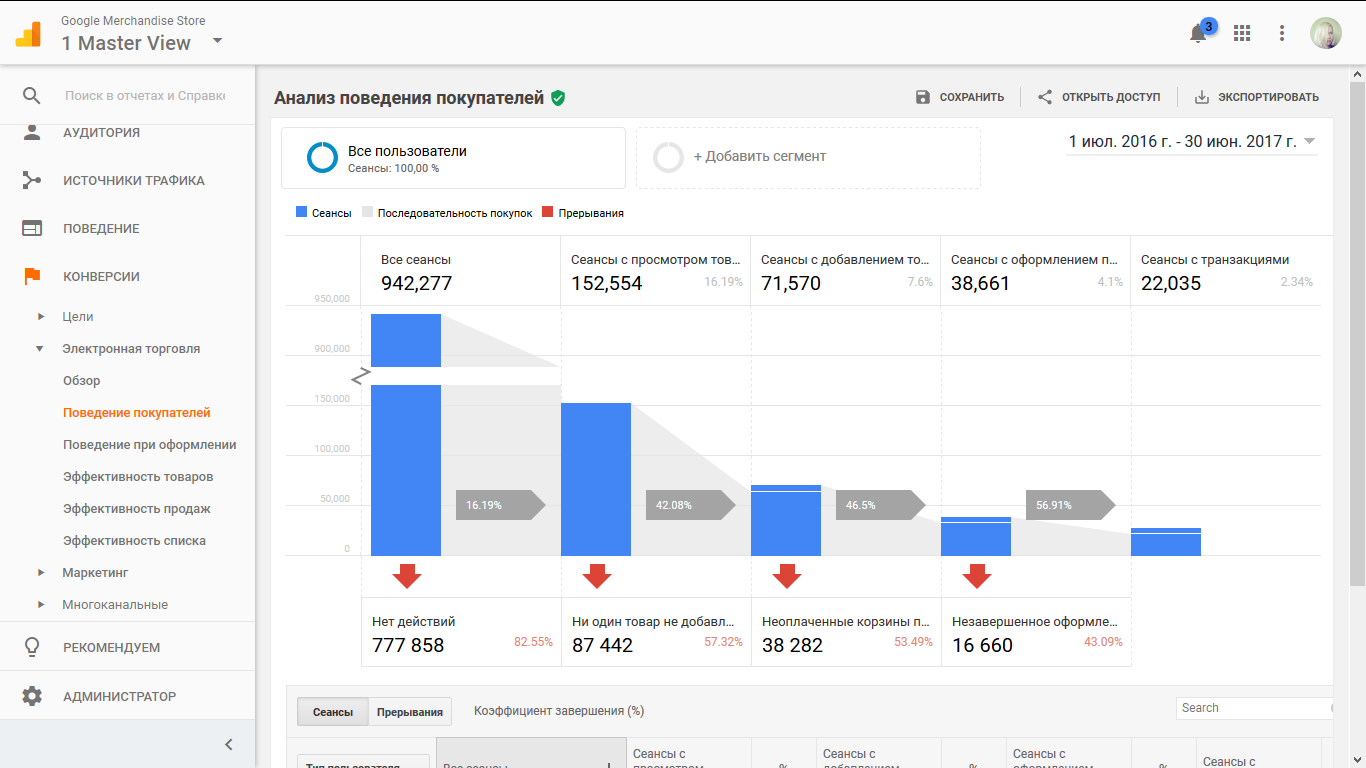The height and width of the screenshot is (768, 1366).
Task: Open sharing via the Открыть доступ icon
Action: click(x=1043, y=96)
